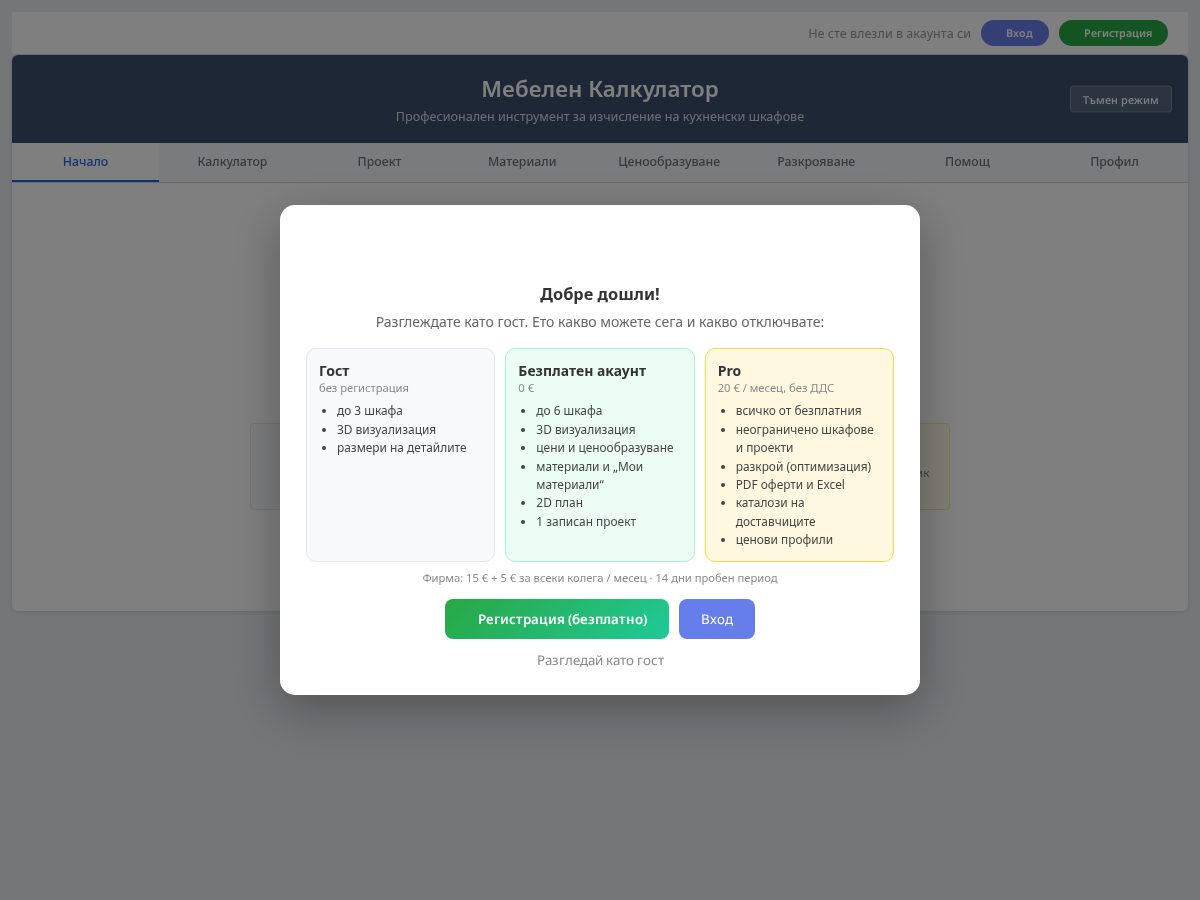Select the Гост plan card heading
Viewport: 1200px width, 900px height.
point(334,371)
